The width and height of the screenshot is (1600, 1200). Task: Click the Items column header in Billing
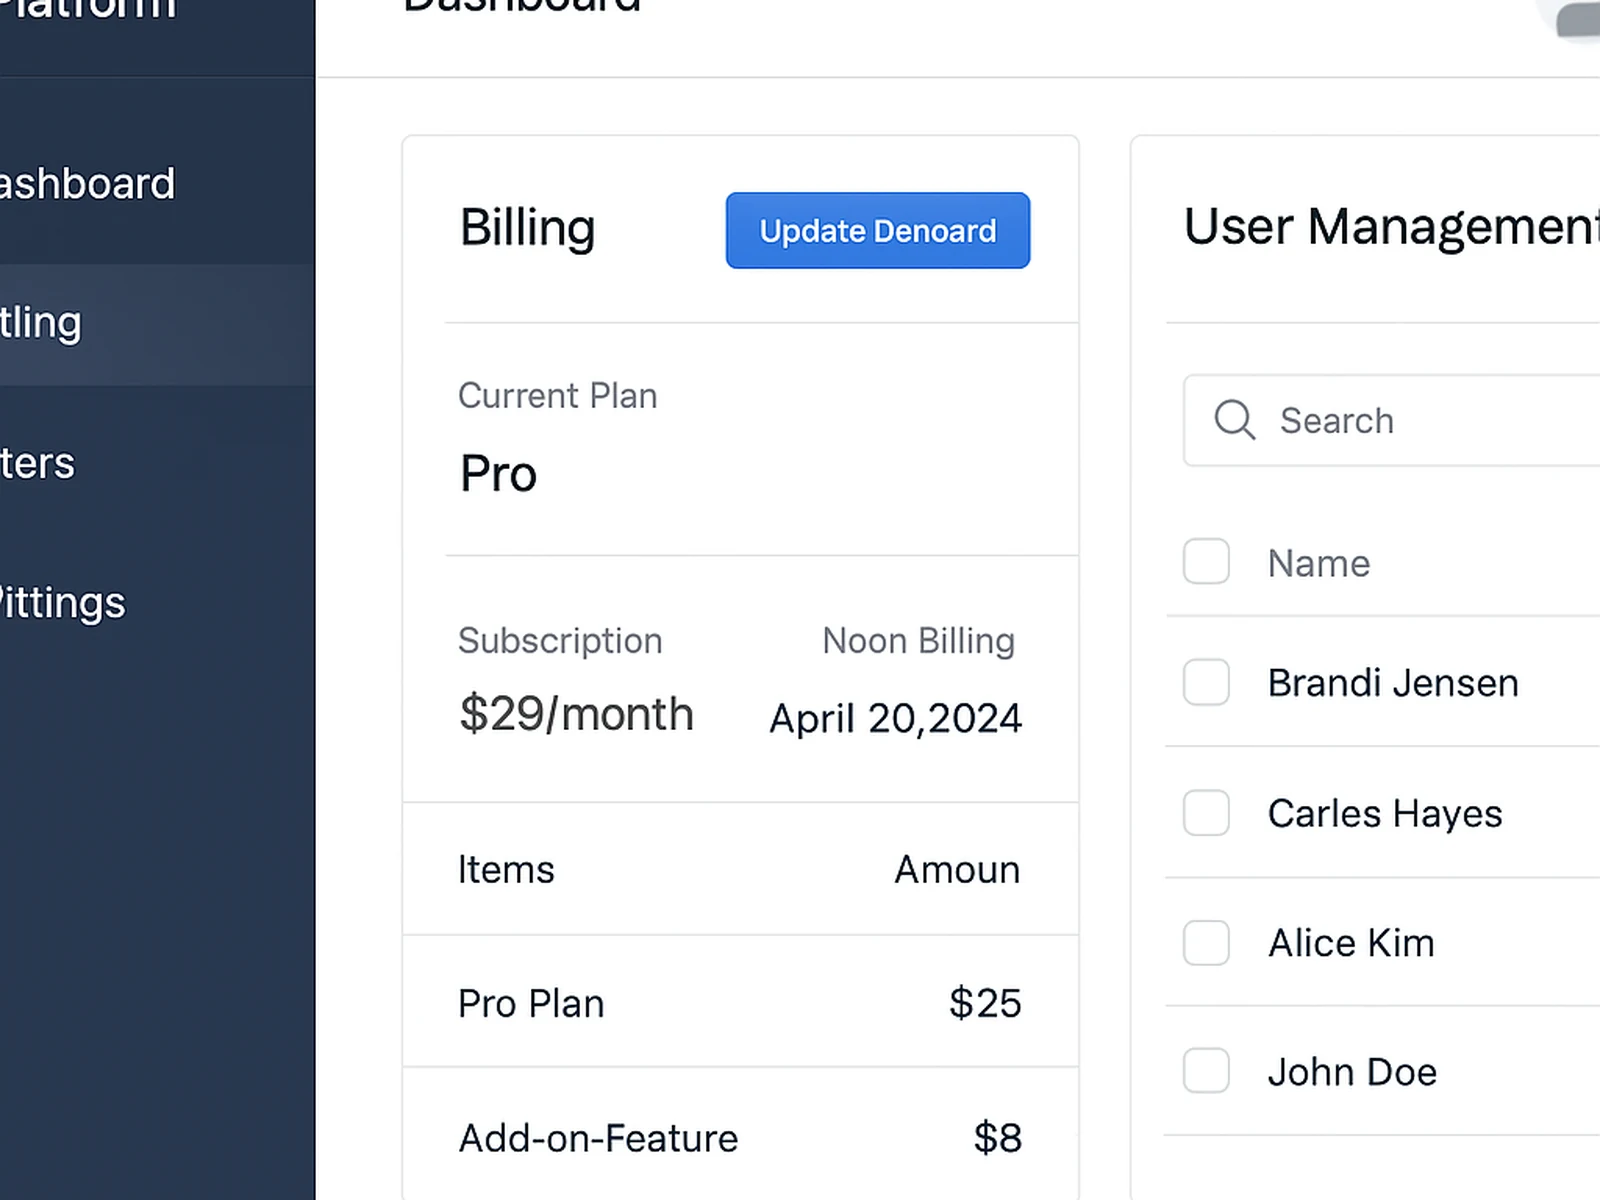tap(506, 870)
